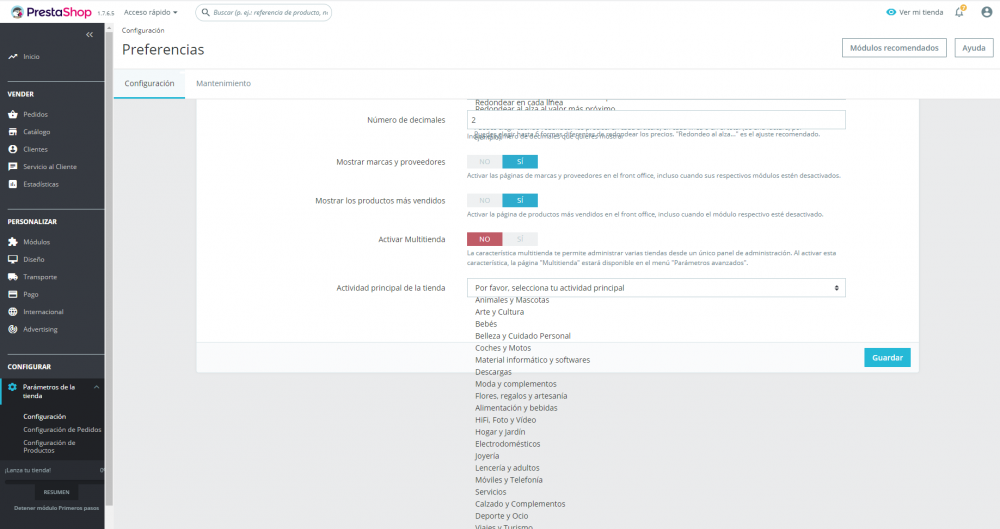Click the Configuración breadcrumb link
The image size is (1000, 529).
pos(143,31)
